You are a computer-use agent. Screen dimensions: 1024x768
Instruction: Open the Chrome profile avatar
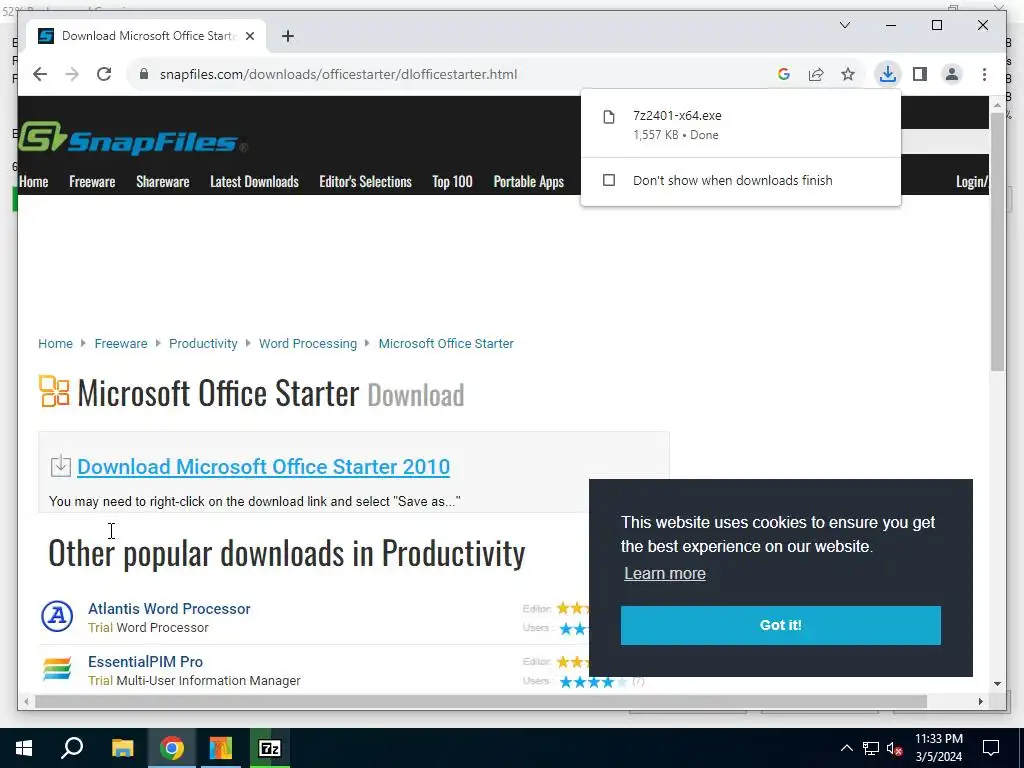click(952, 74)
